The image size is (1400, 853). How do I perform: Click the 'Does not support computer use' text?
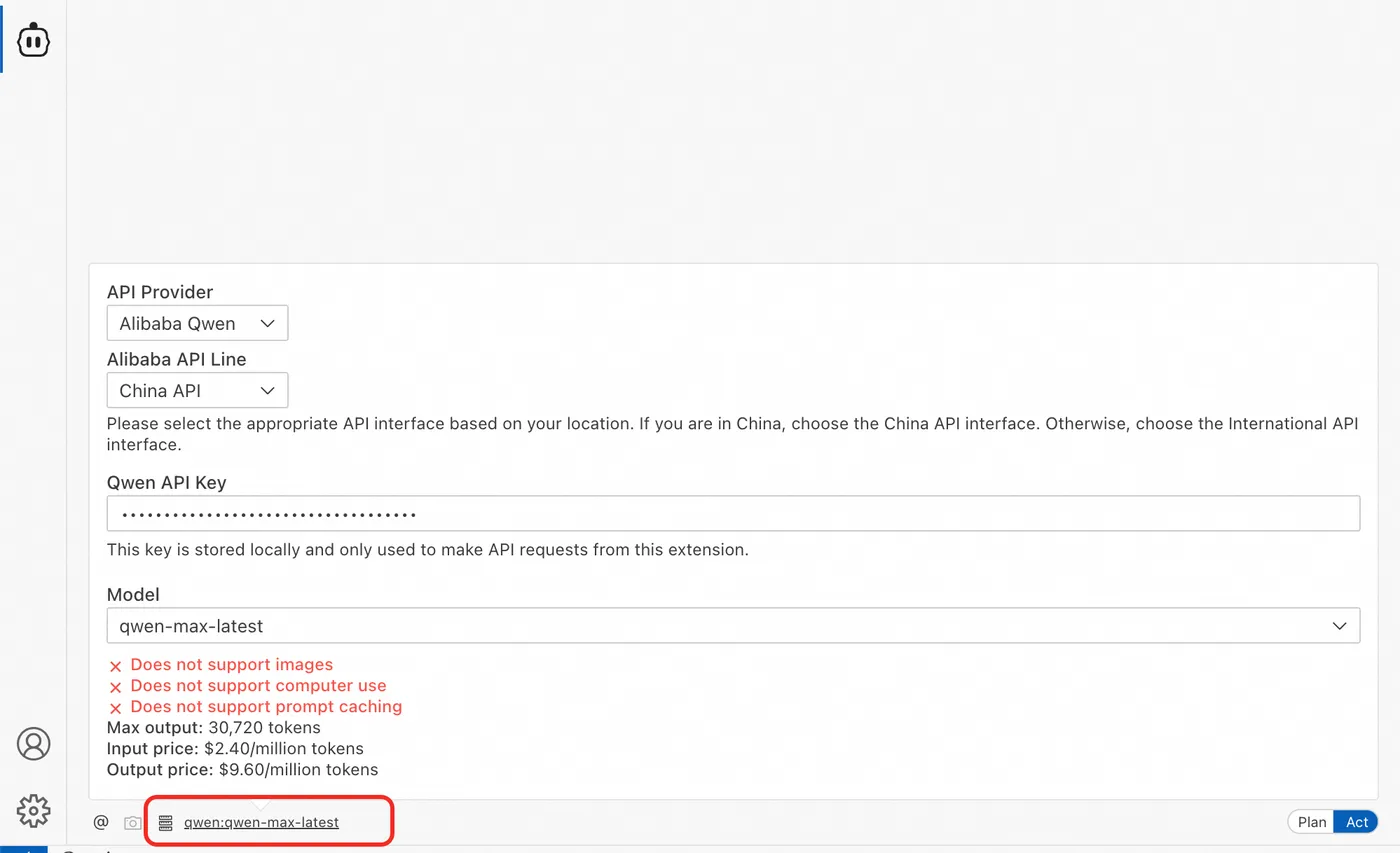click(258, 685)
